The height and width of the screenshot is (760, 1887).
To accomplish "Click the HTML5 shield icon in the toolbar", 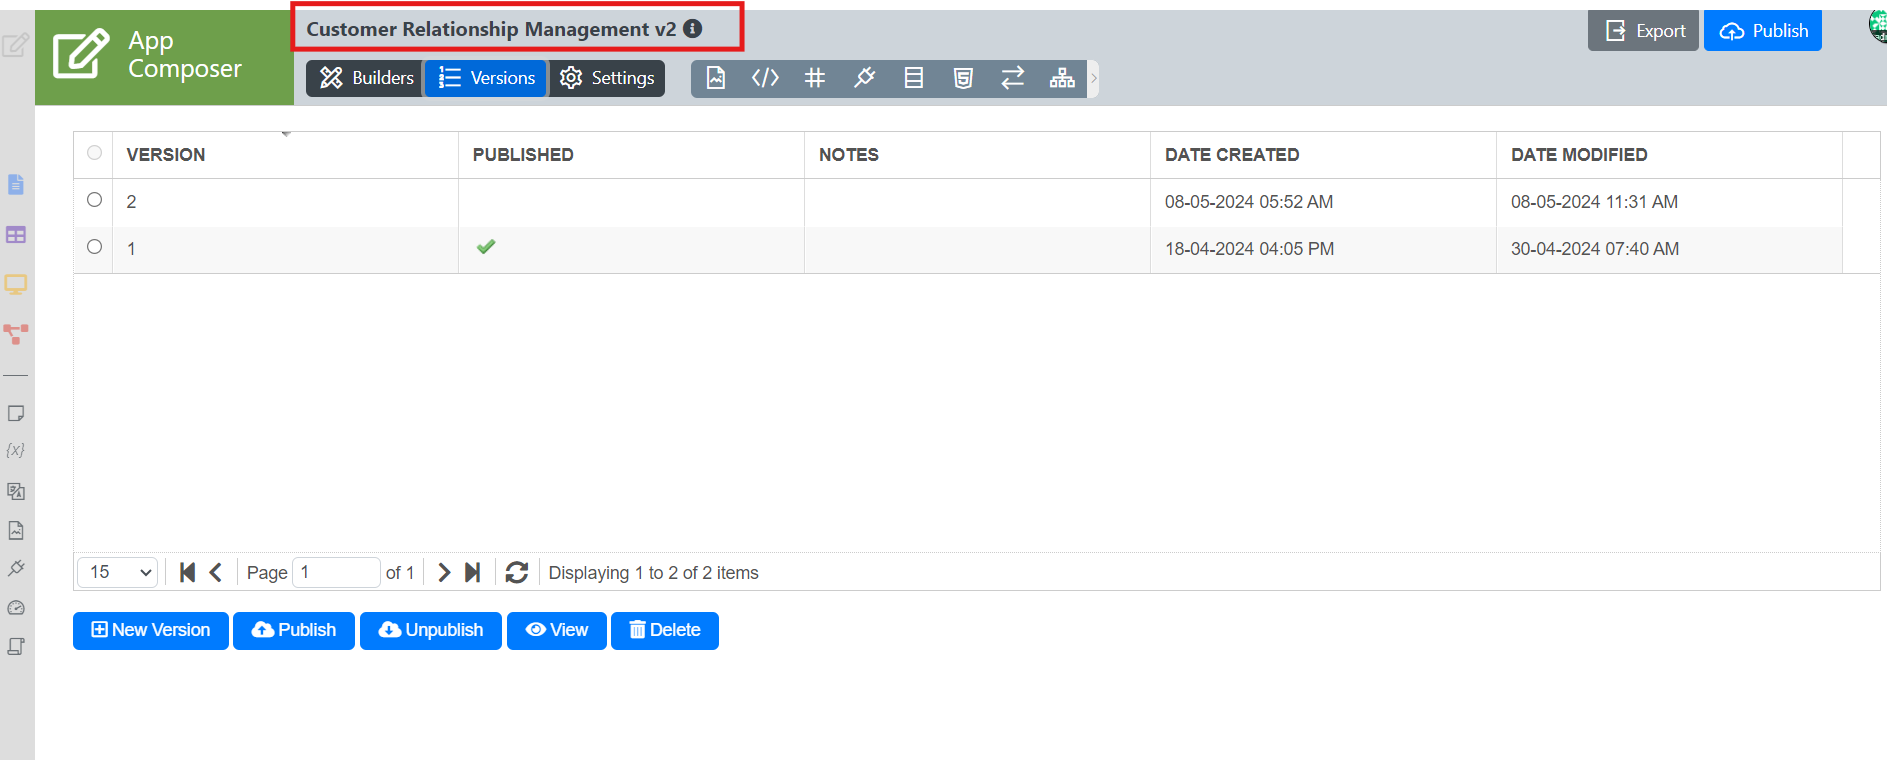I will (963, 78).
